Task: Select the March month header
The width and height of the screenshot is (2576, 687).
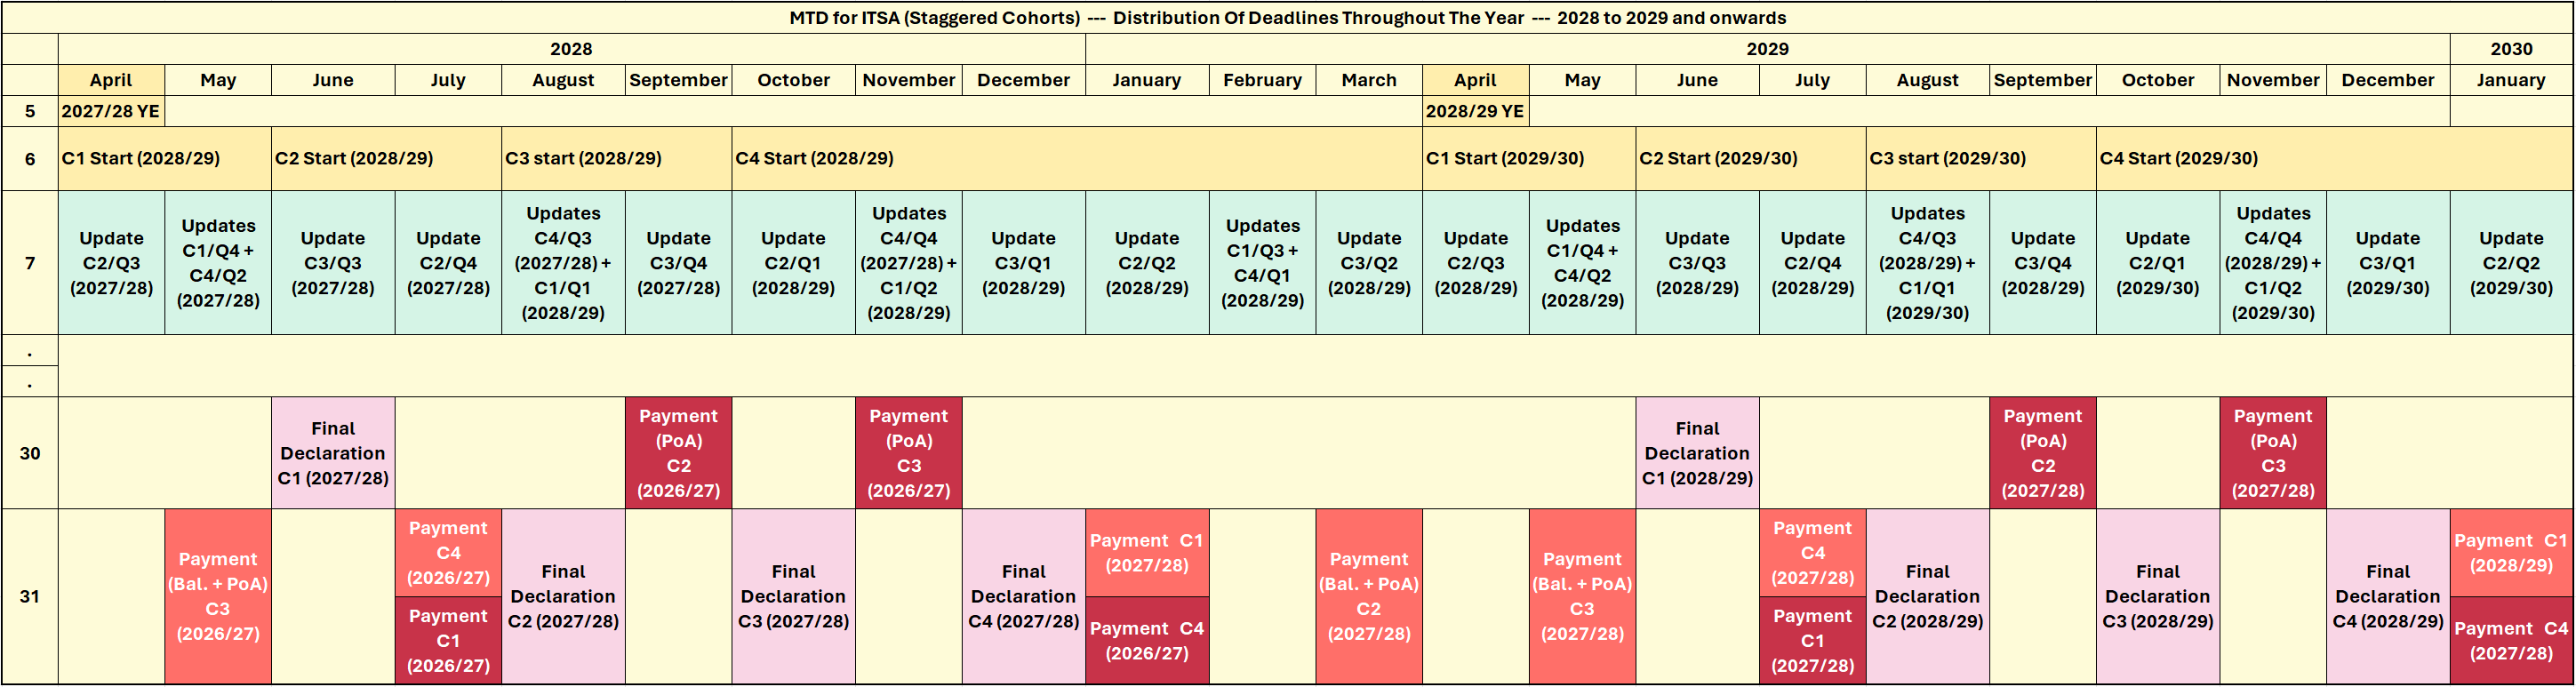Action: [x=1369, y=80]
